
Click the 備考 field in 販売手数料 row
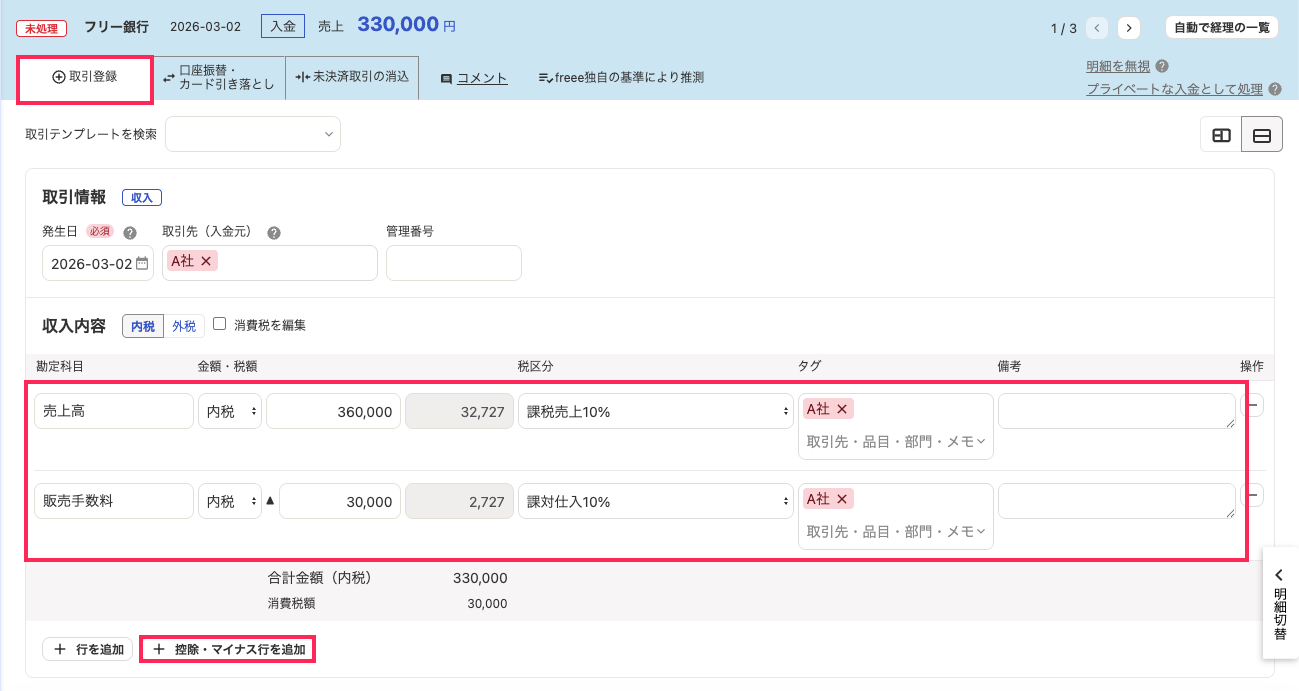coord(1117,501)
